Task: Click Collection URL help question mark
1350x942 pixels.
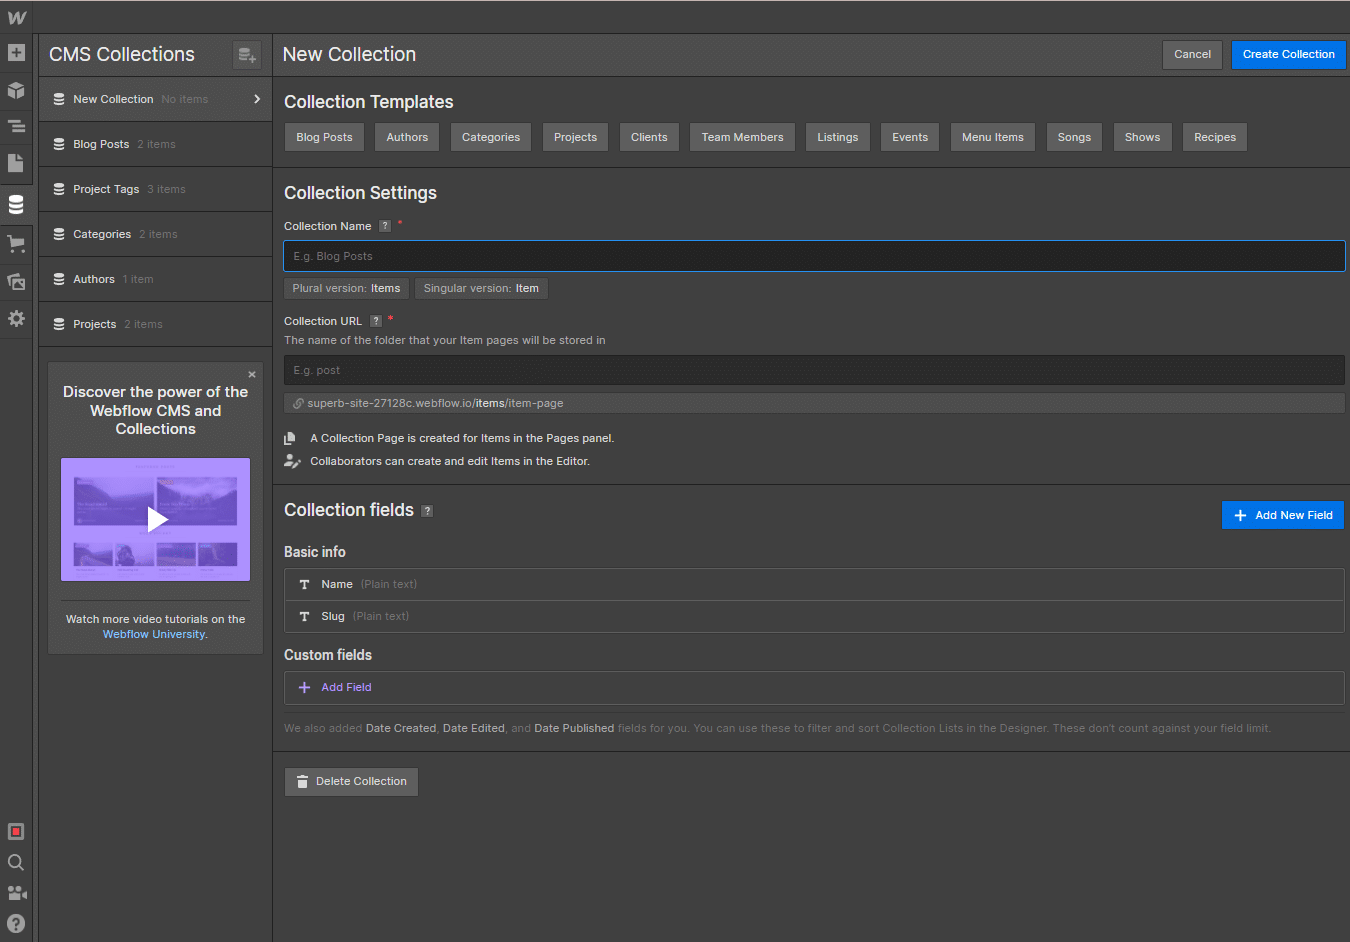Action: tap(376, 321)
